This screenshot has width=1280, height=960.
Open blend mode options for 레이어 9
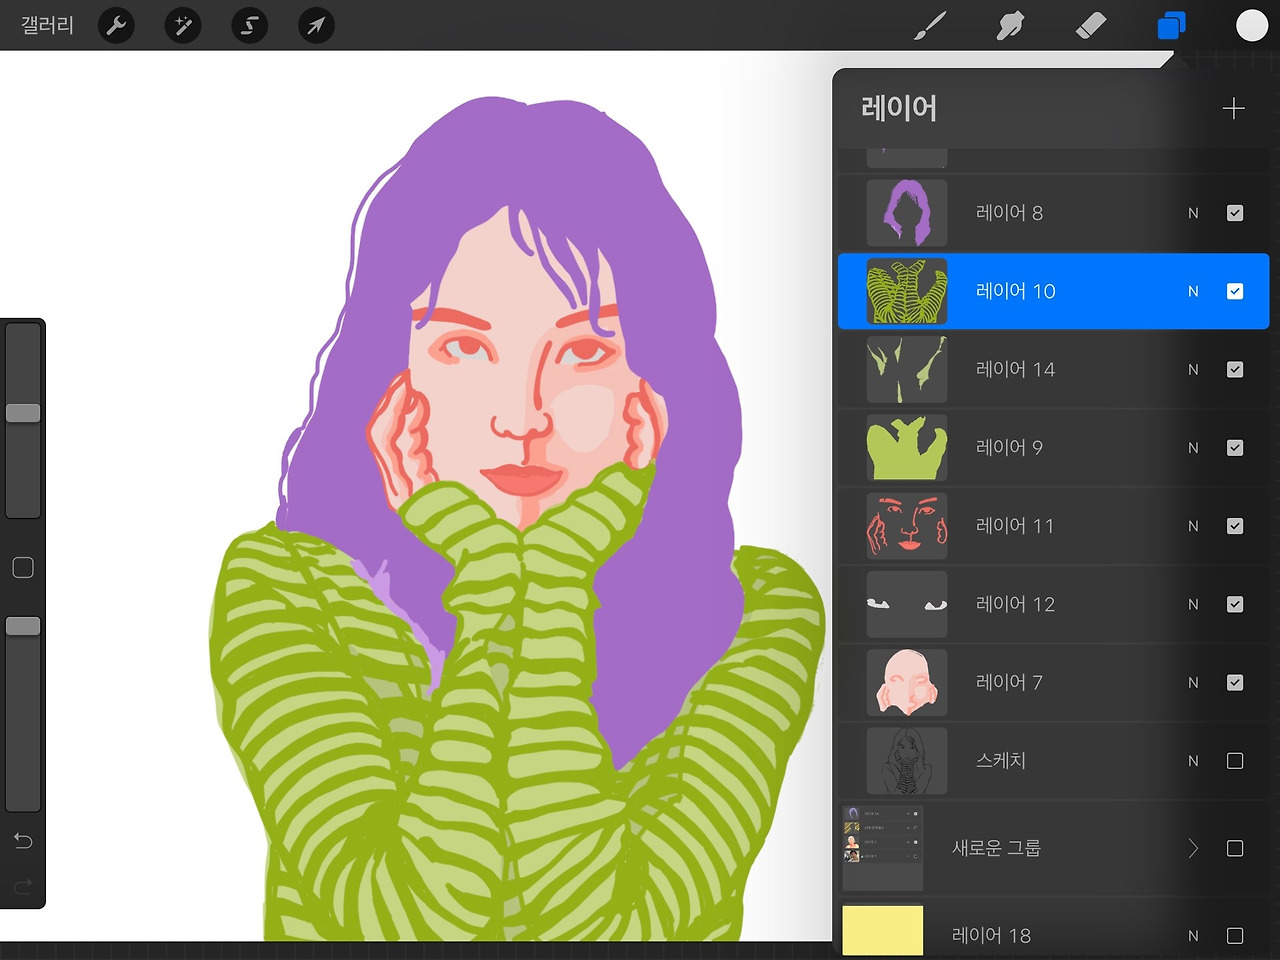coord(1192,447)
